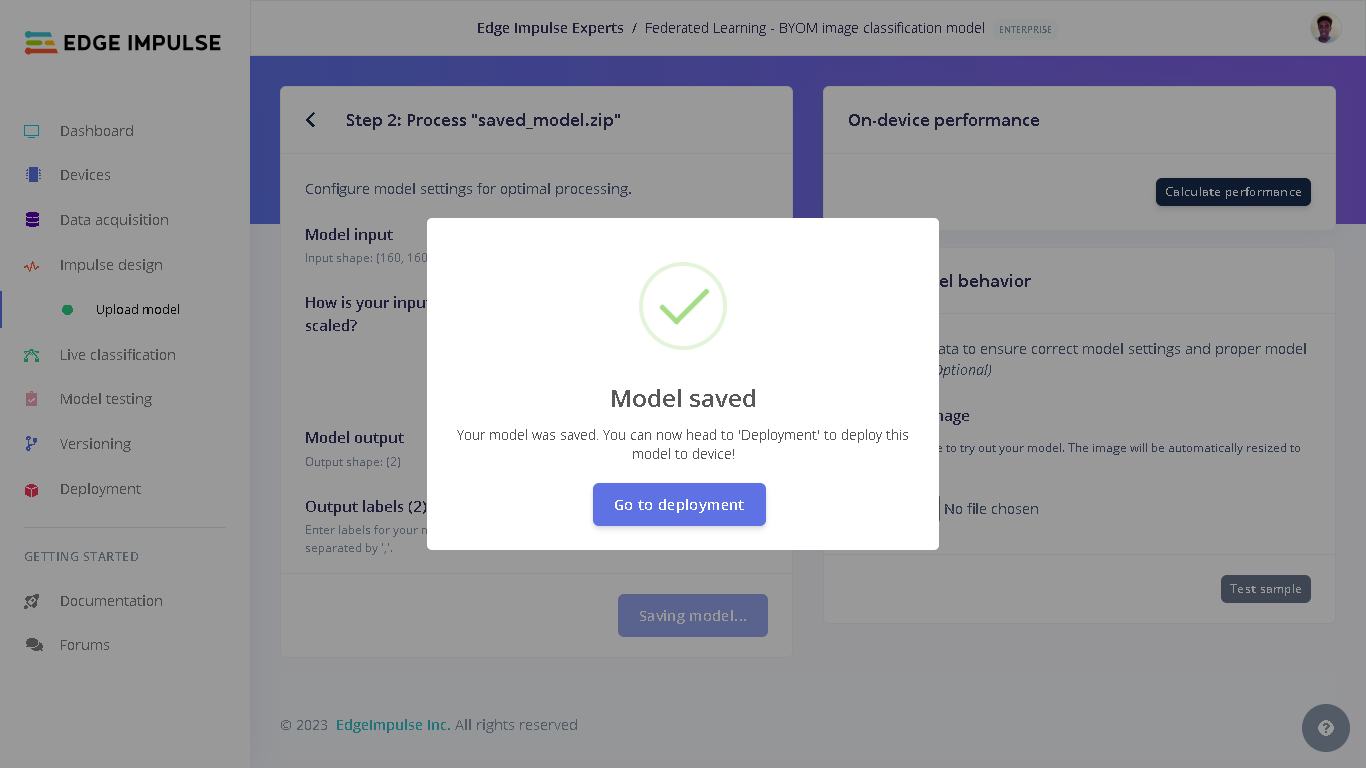Image resolution: width=1366 pixels, height=768 pixels.
Task: Click the Live classification icon
Action: coord(32,355)
